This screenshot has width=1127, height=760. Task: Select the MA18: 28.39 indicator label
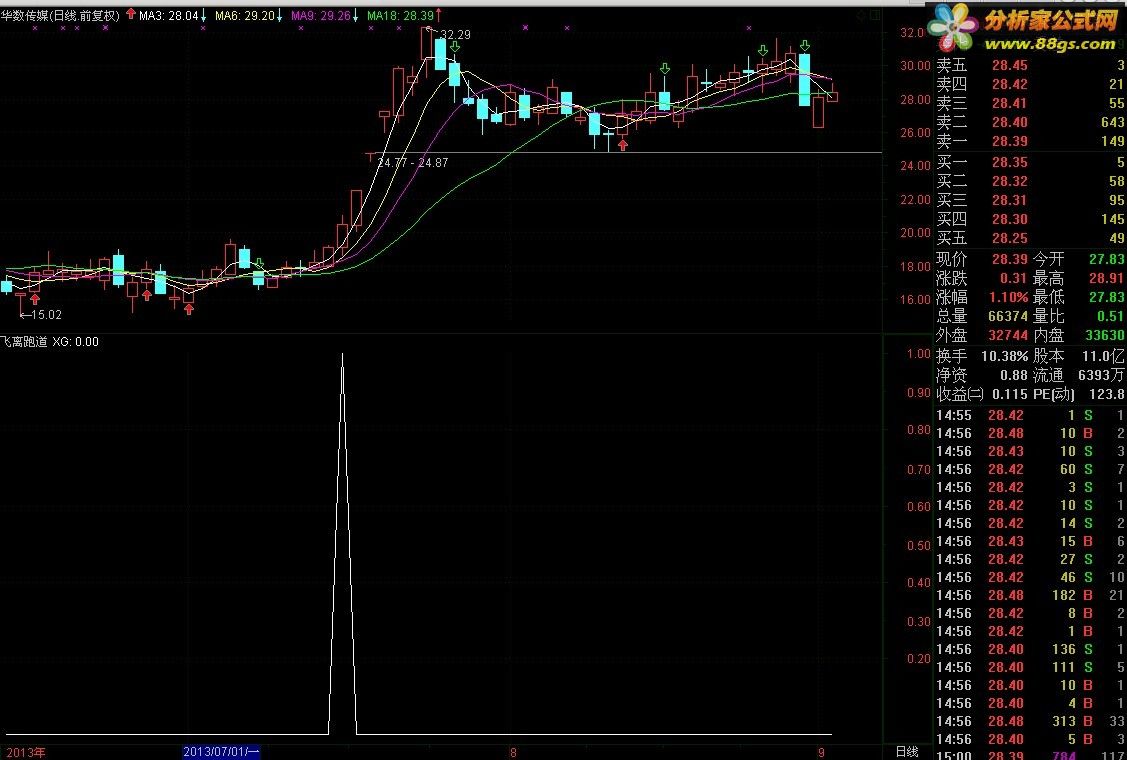(400, 16)
